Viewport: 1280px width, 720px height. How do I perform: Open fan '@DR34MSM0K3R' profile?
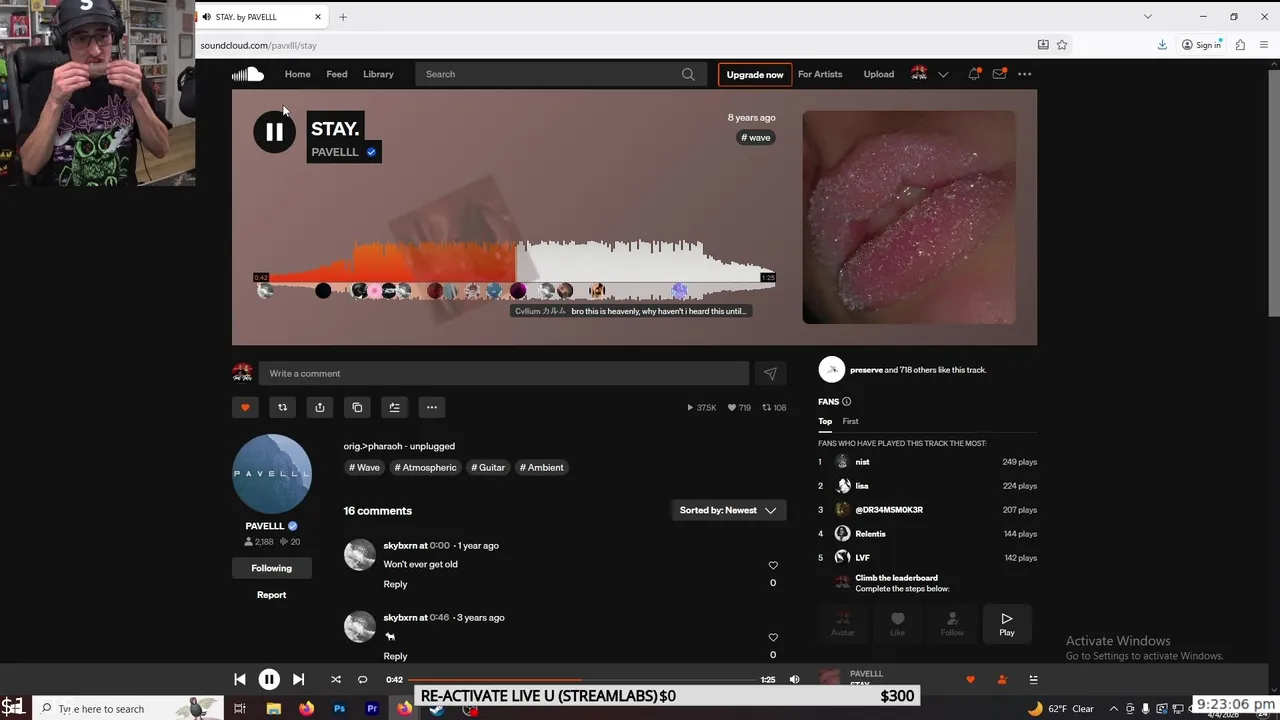click(x=889, y=510)
